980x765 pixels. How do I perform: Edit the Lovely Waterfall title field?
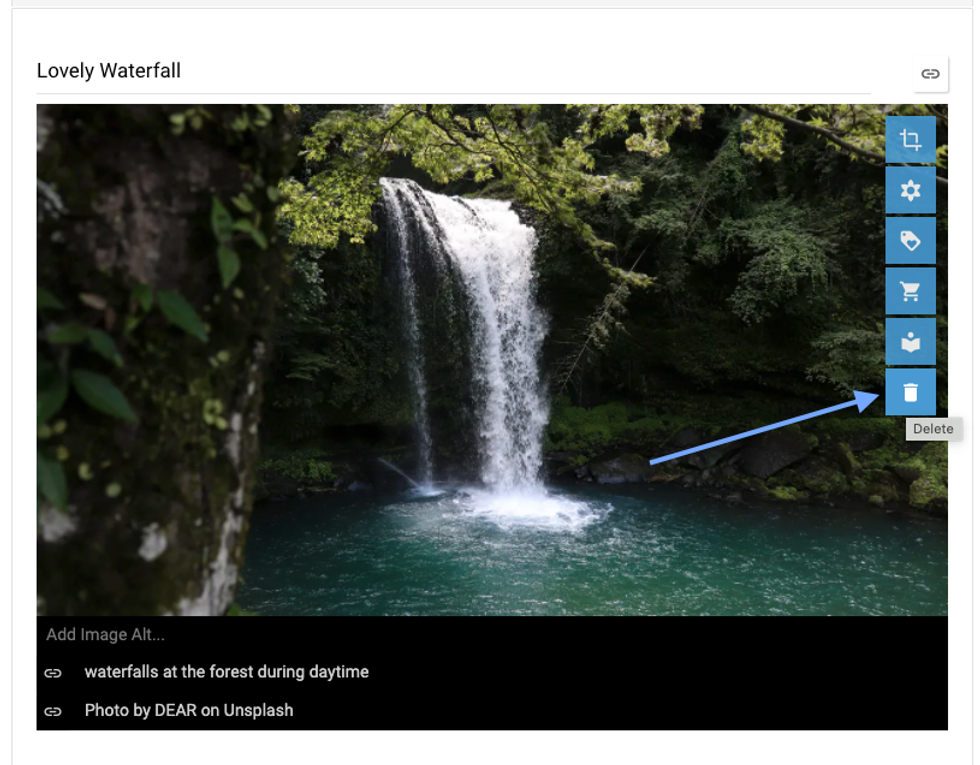point(453,71)
